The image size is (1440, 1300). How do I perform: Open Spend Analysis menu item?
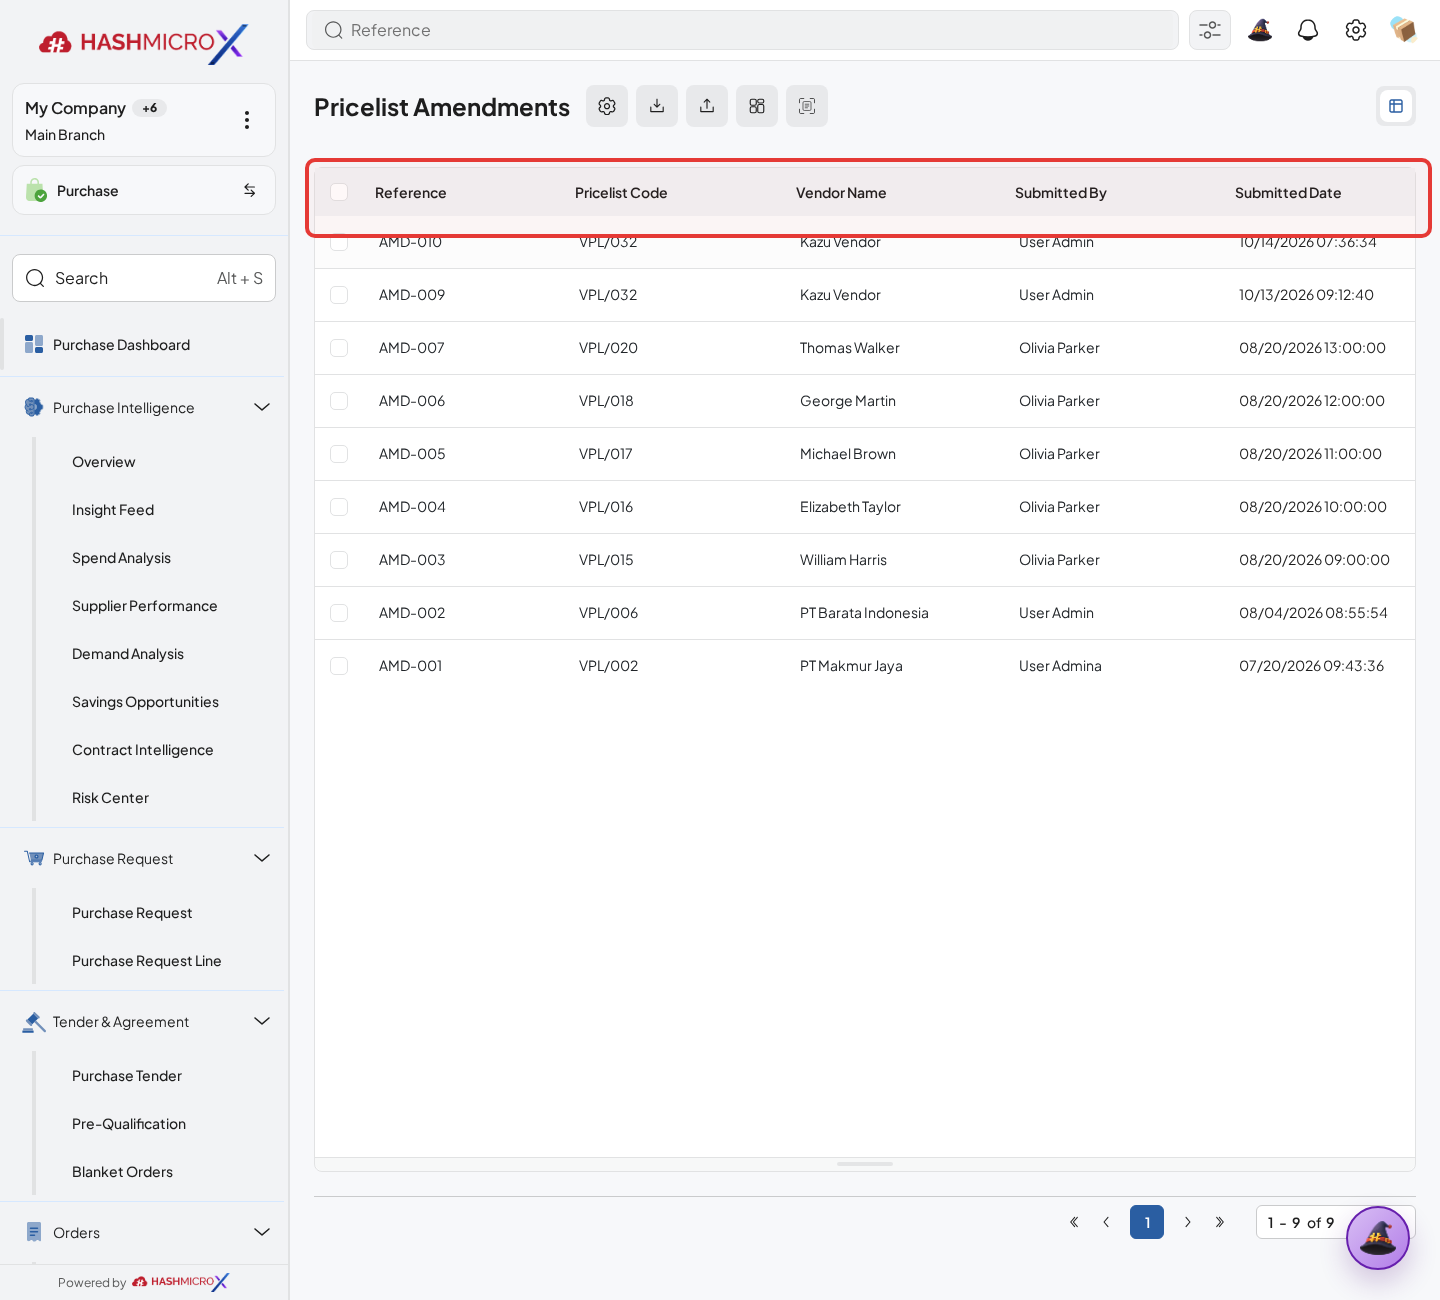pyautogui.click(x=121, y=558)
